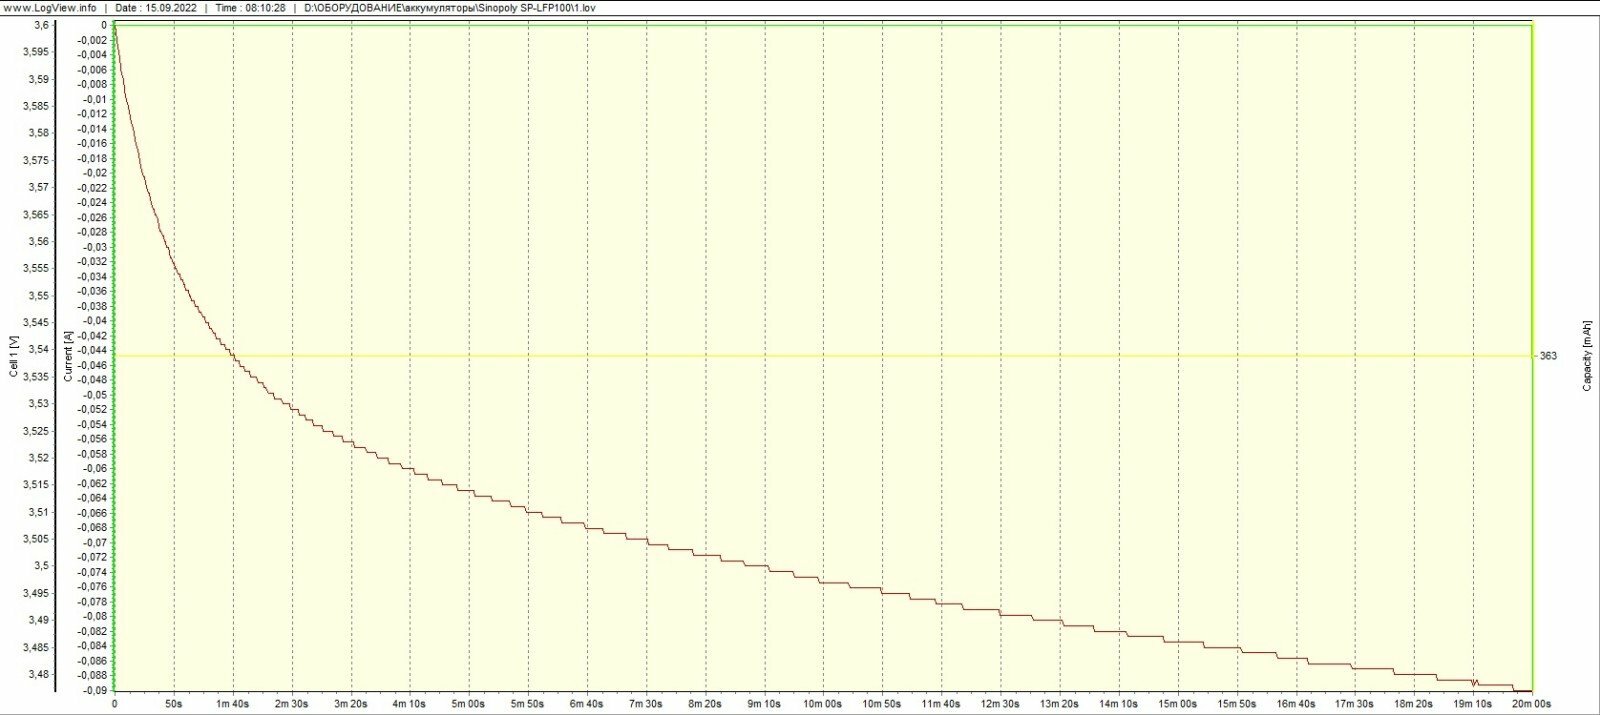Click the 10m 50s time axis label

[882, 704]
